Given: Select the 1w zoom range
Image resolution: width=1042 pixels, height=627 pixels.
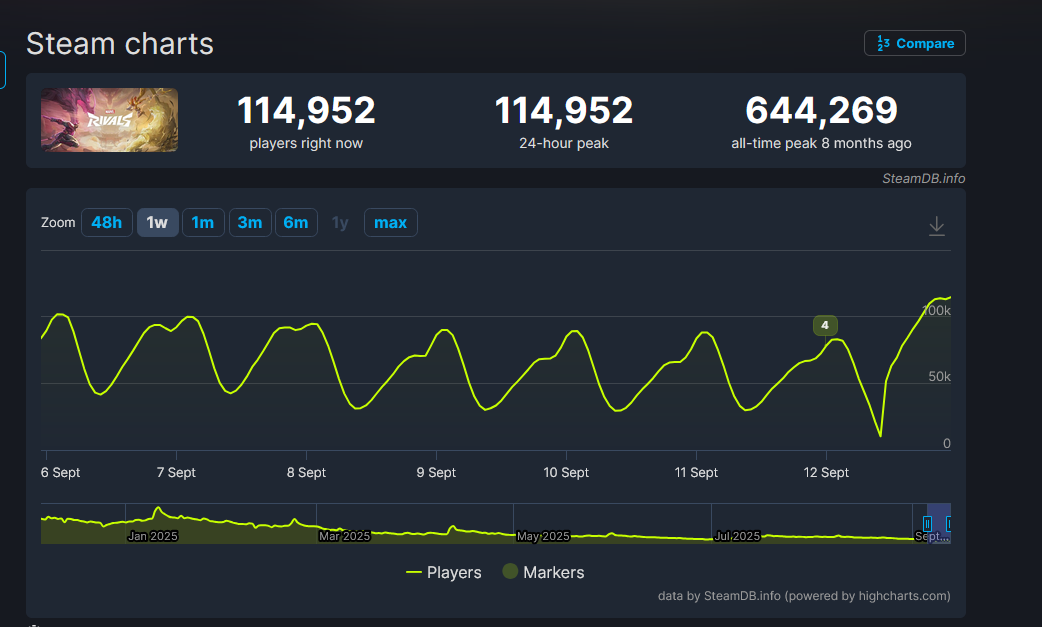Looking at the screenshot, I should 157,223.
